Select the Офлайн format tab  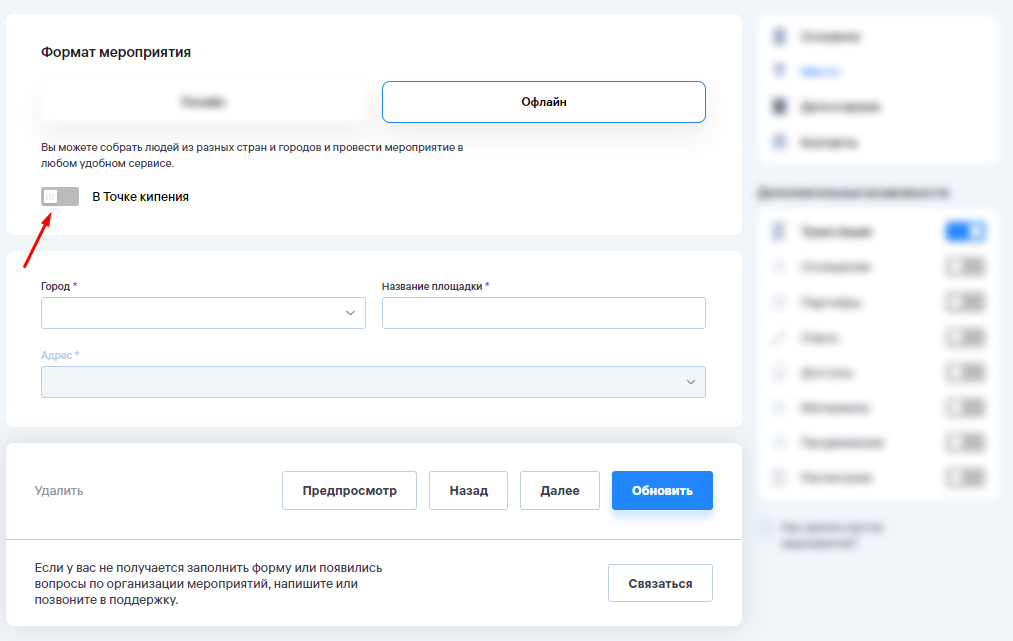coord(544,102)
